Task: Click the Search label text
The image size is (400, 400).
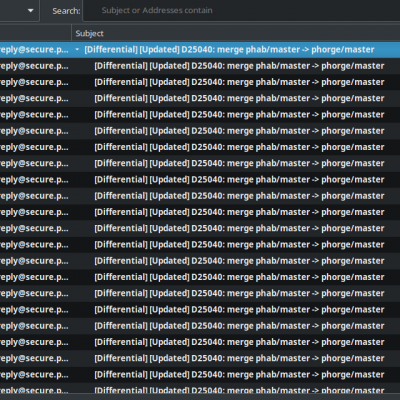Action: coord(66,11)
